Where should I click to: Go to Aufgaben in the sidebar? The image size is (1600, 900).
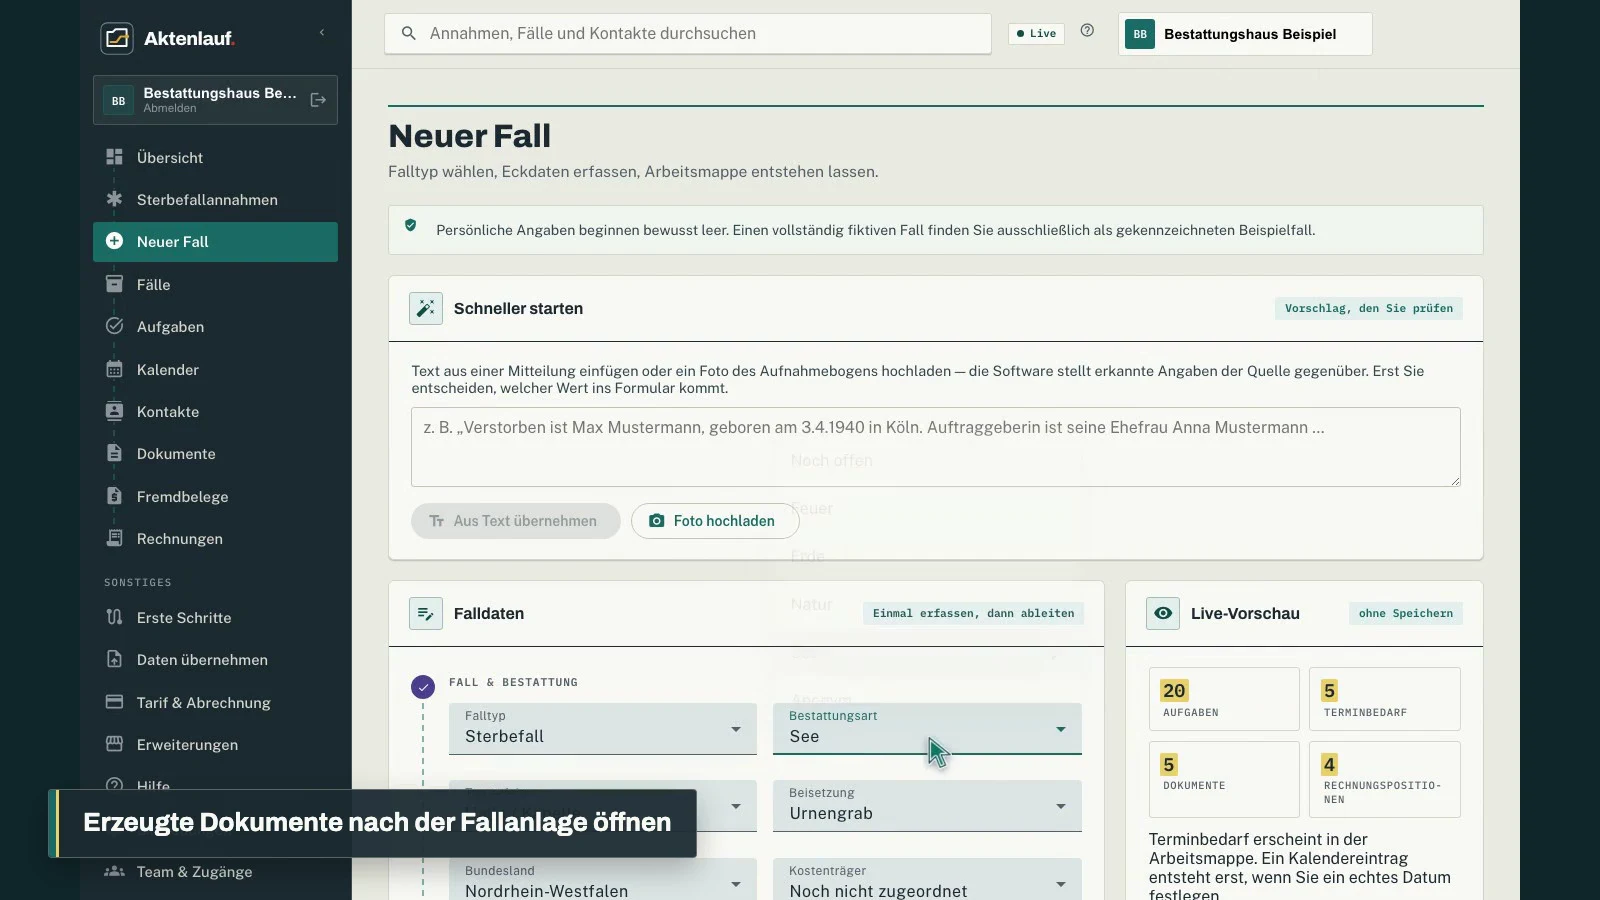tap(215, 326)
